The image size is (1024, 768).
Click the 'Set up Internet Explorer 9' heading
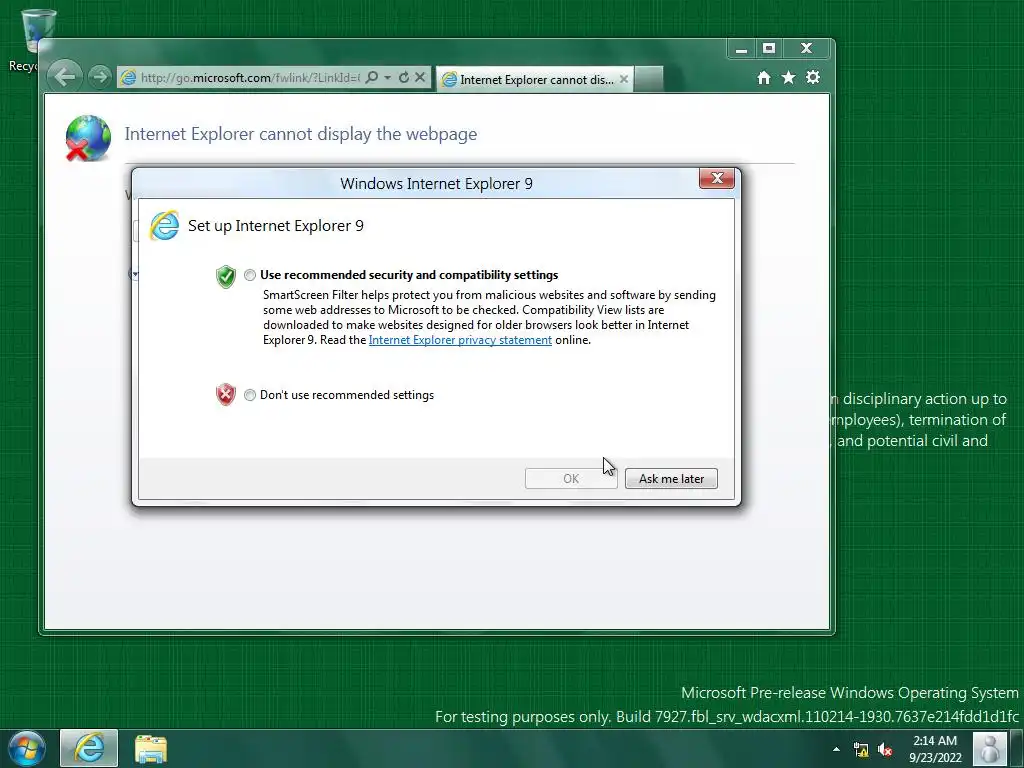[x=276, y=226]
